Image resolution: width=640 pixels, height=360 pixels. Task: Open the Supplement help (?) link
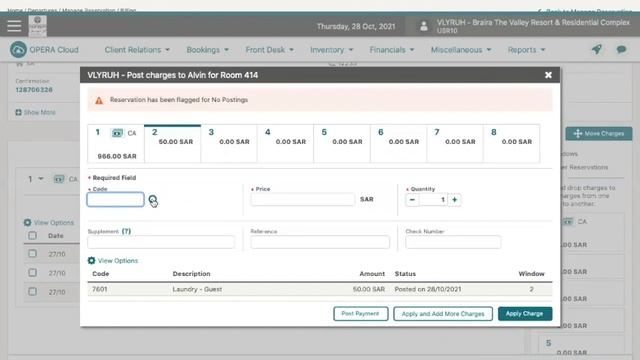[126, 231]
